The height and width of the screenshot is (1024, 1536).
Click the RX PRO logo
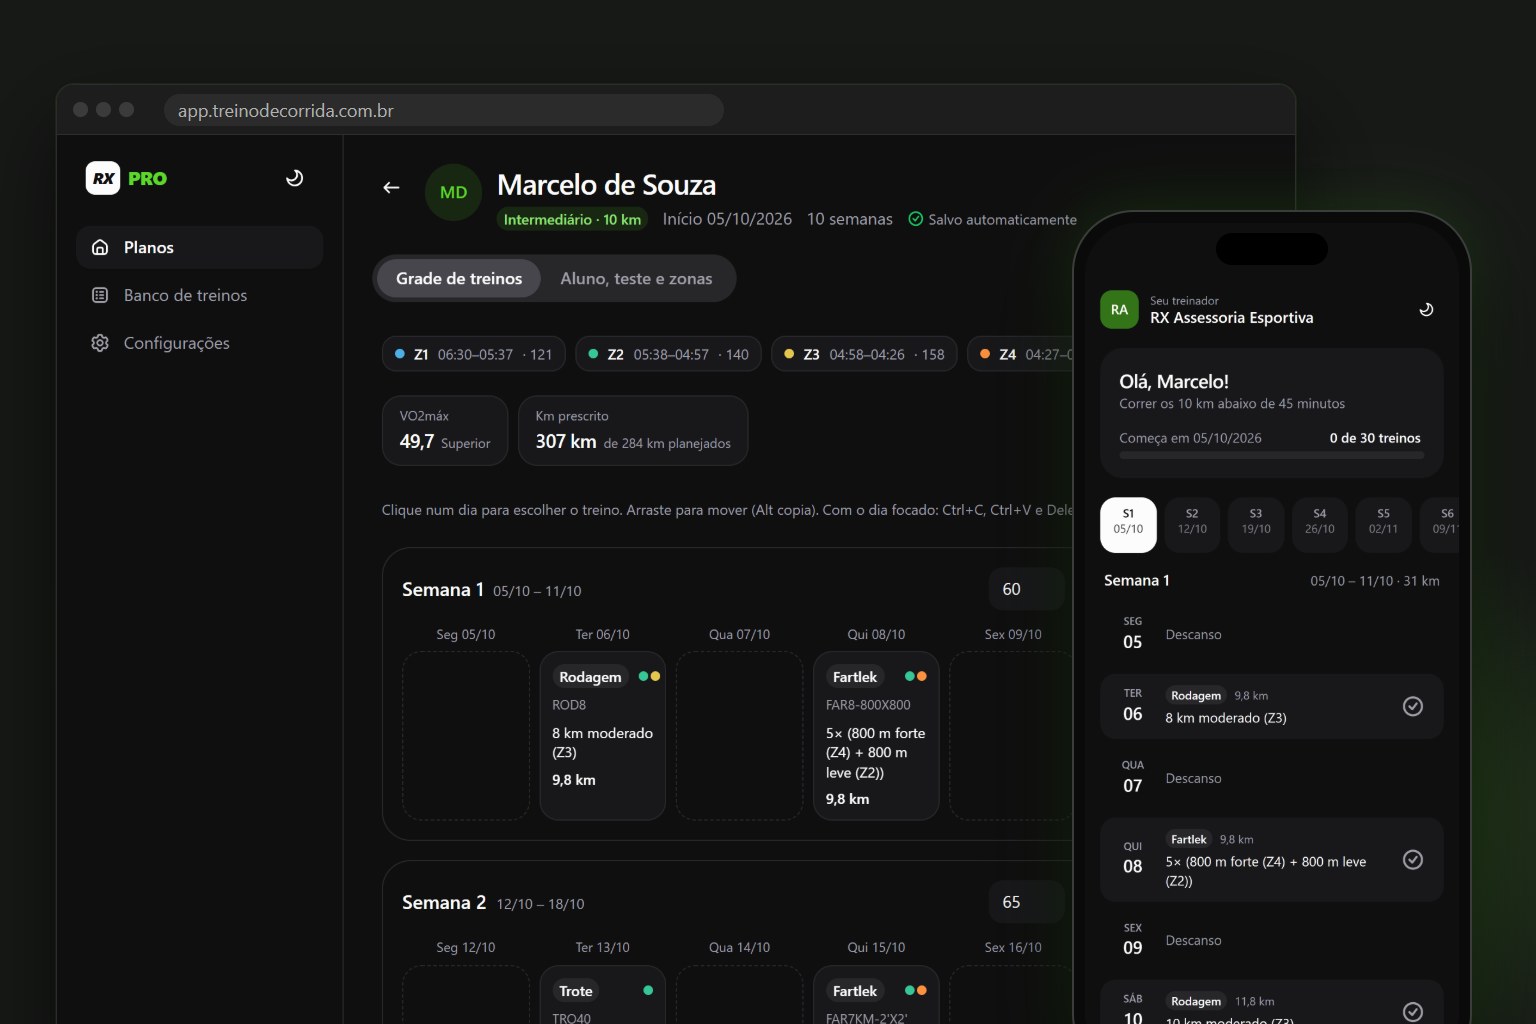click(x=126, y=178)
